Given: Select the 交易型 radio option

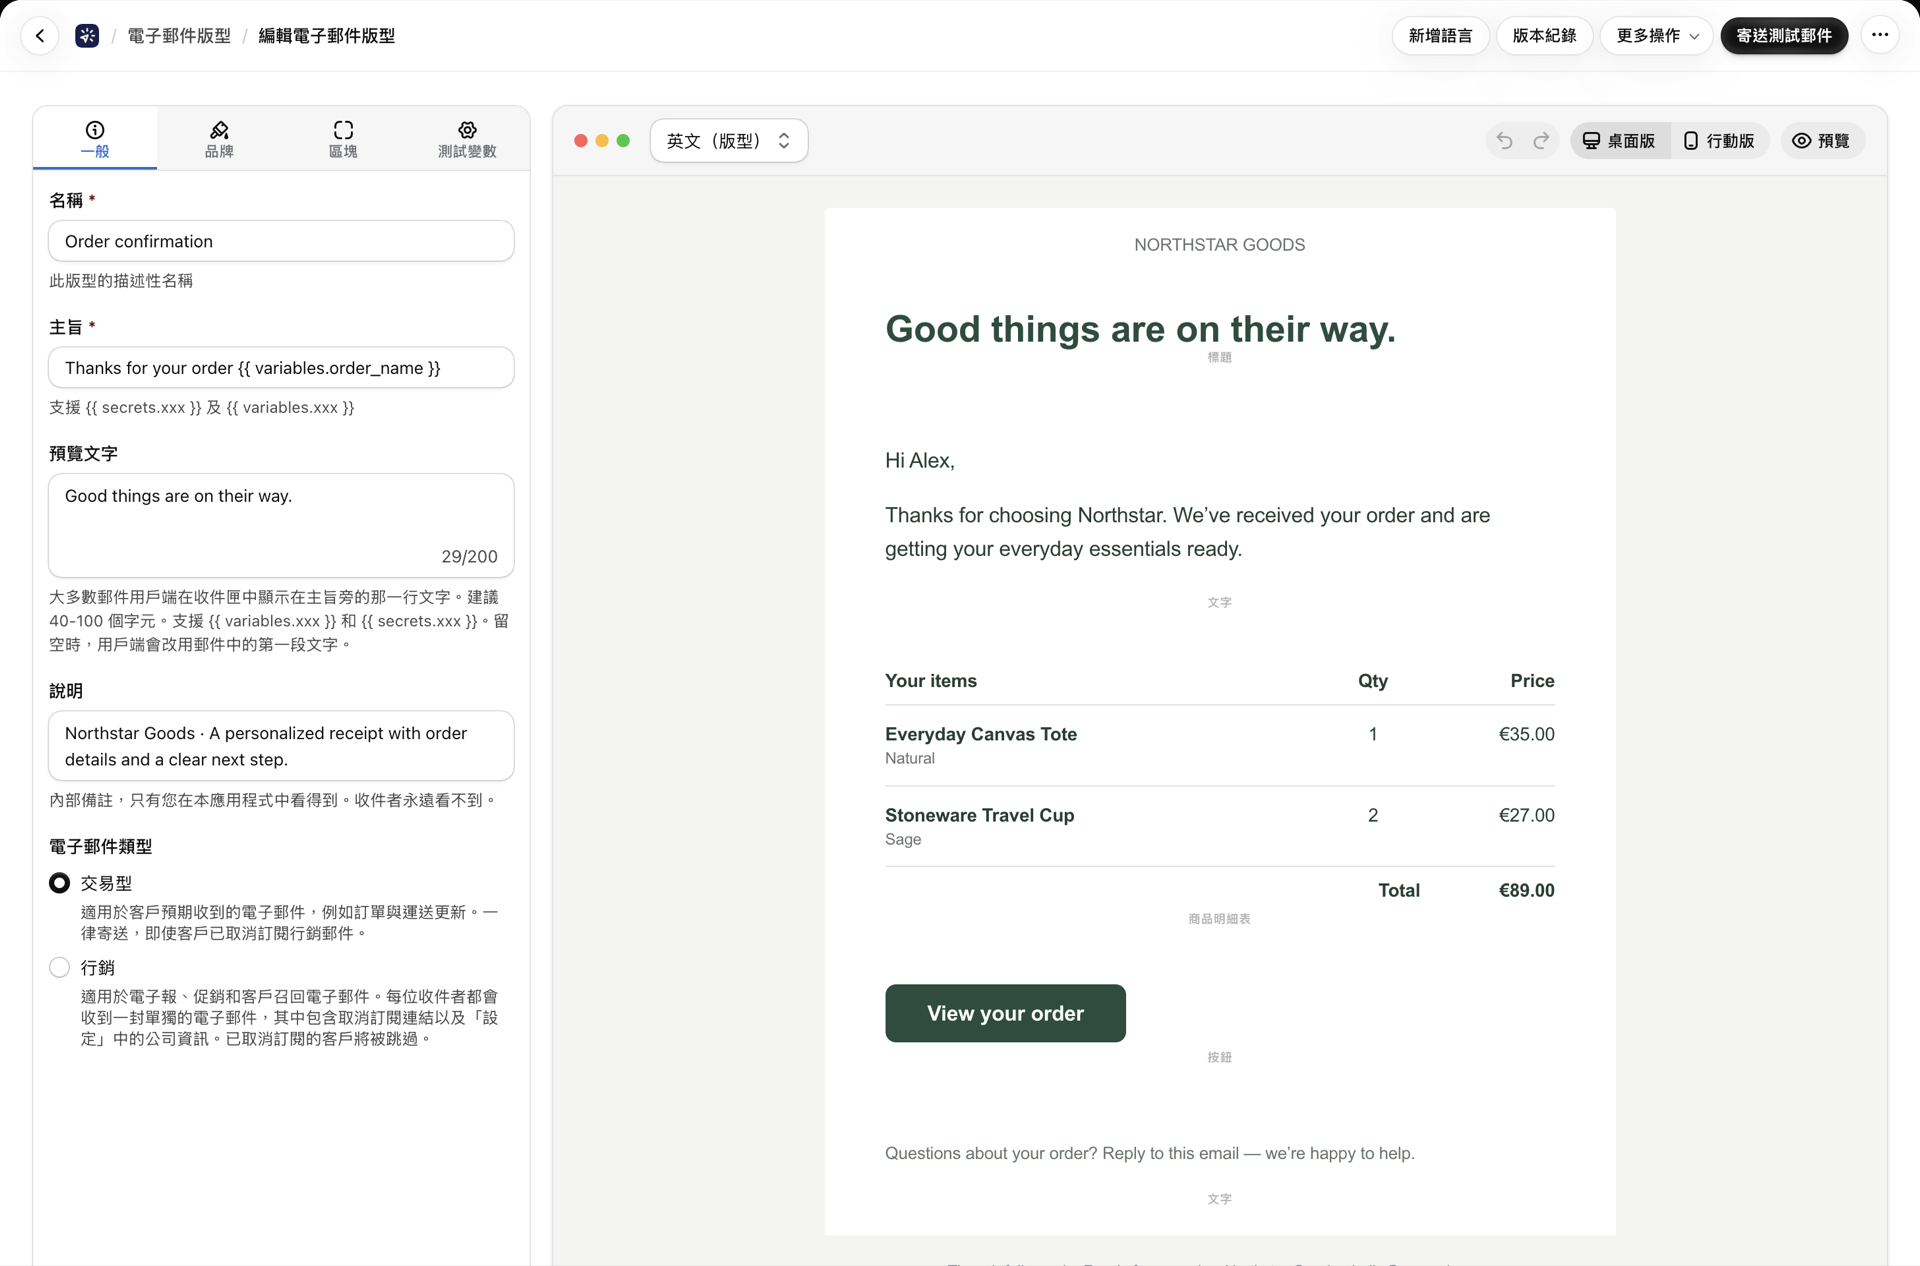Looking at the screenshot, I should (59, 883).
